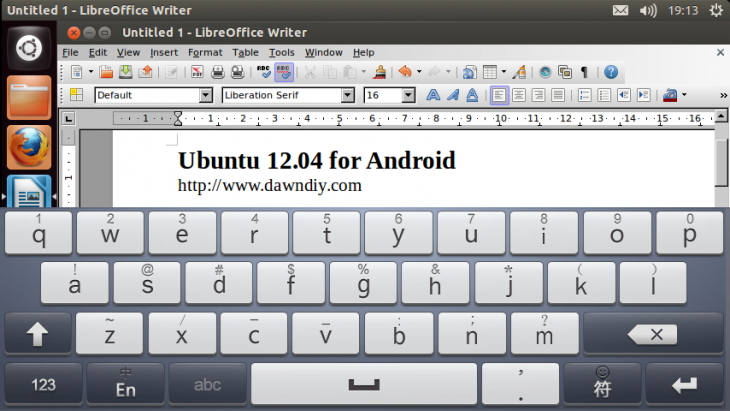Screen dimensions: 730x411
Task: Open the Edit menu
Action: click(x=98, y=53)
